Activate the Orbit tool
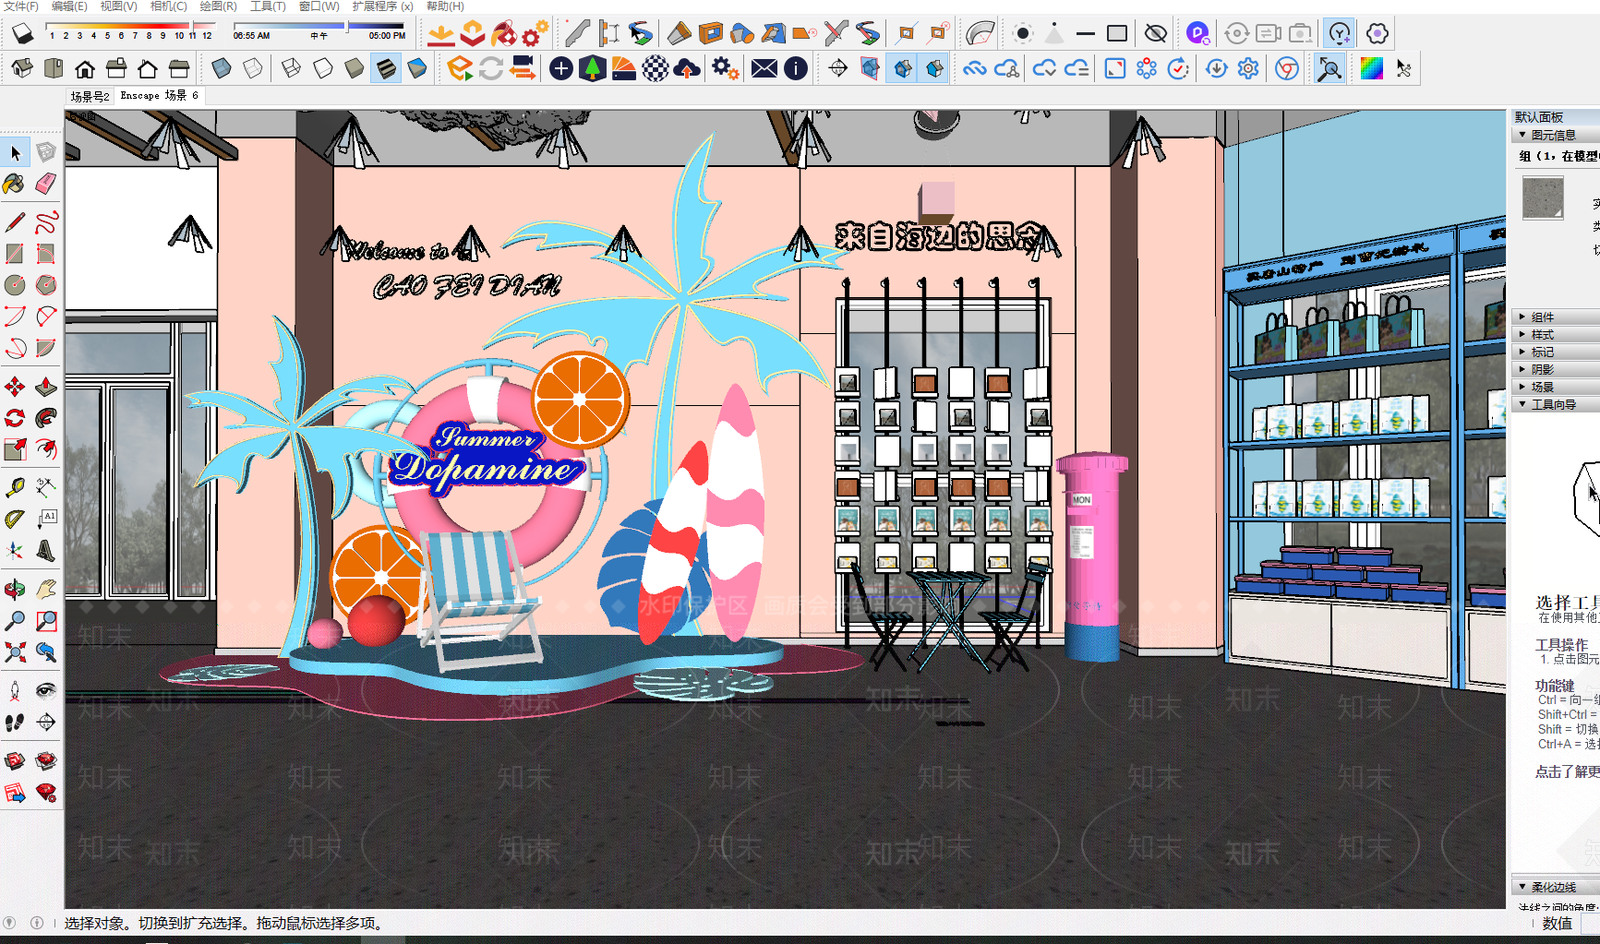This screenshot has width=1600, height=944. [x=15, y=589]
